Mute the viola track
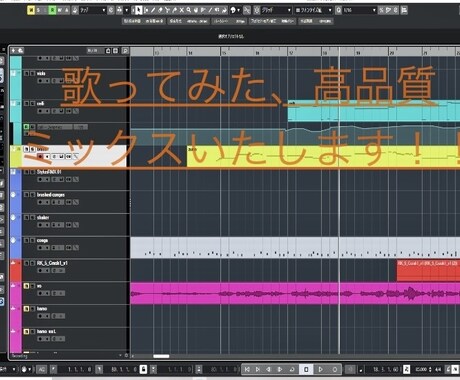 (26, 73)
